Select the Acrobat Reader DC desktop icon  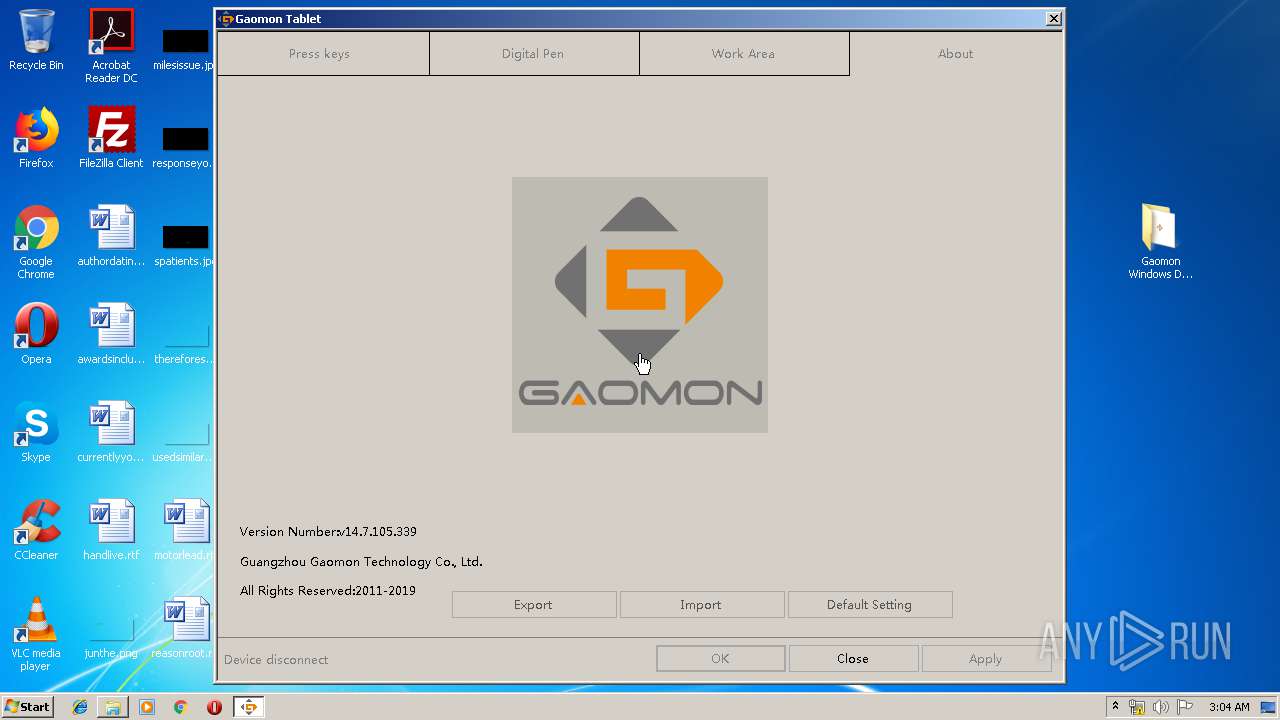coord(111,46)
